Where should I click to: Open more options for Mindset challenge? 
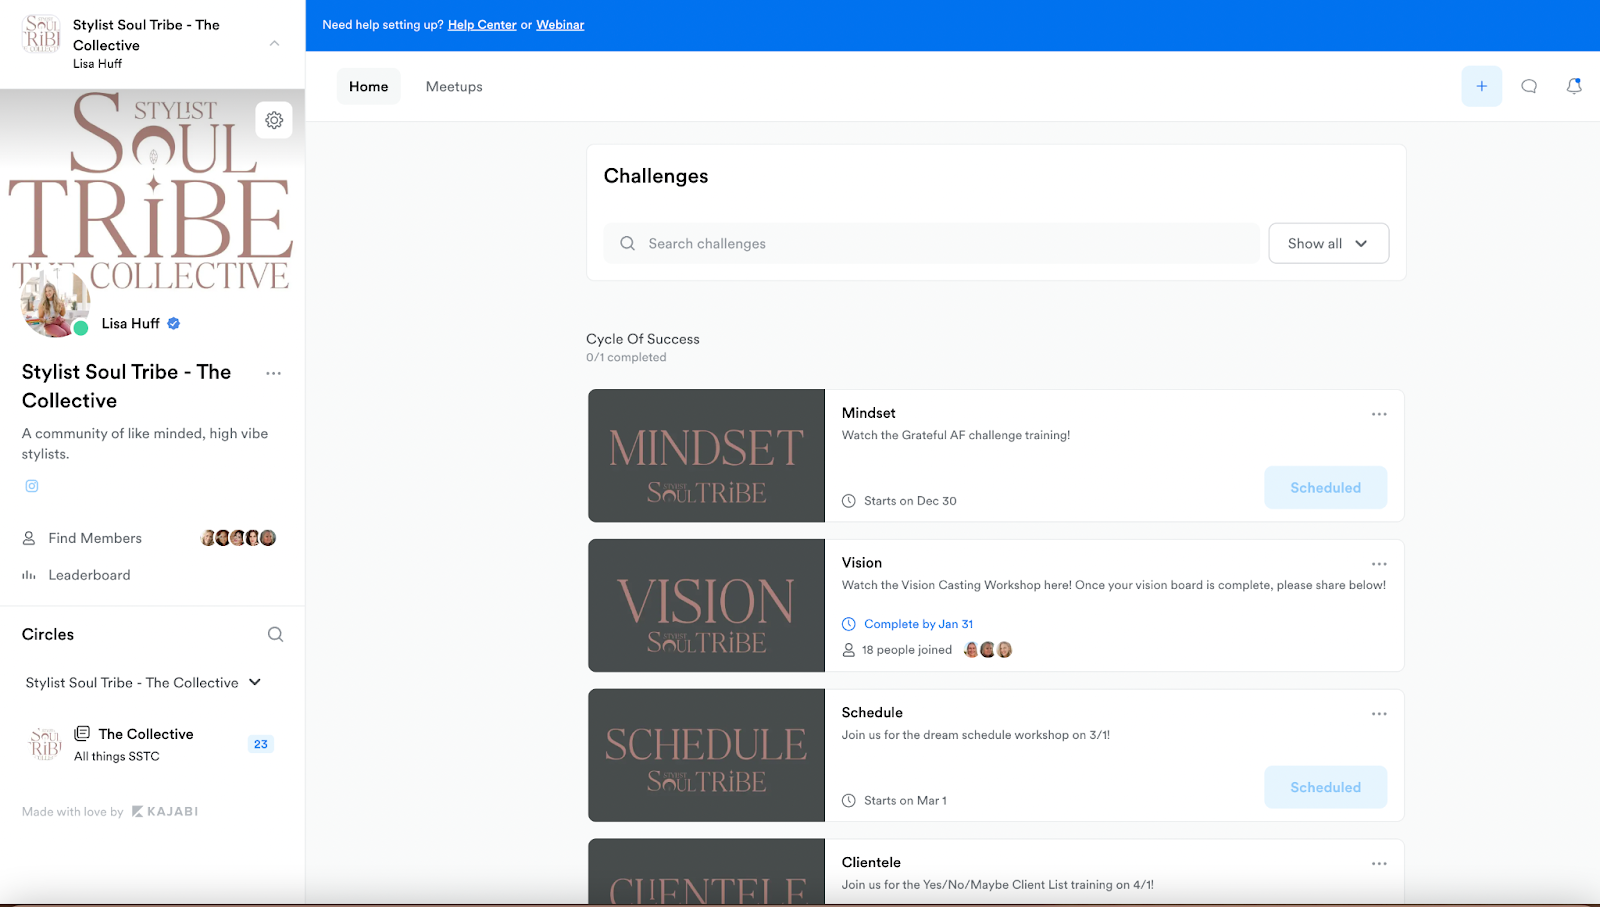point(1379,414)
